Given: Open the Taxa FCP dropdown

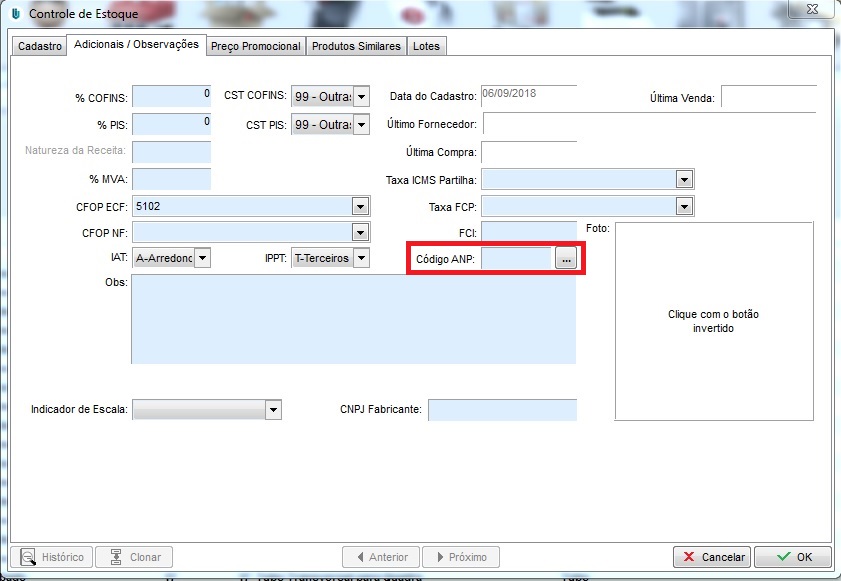Looking at the screenshot, I should pos(684,206).
